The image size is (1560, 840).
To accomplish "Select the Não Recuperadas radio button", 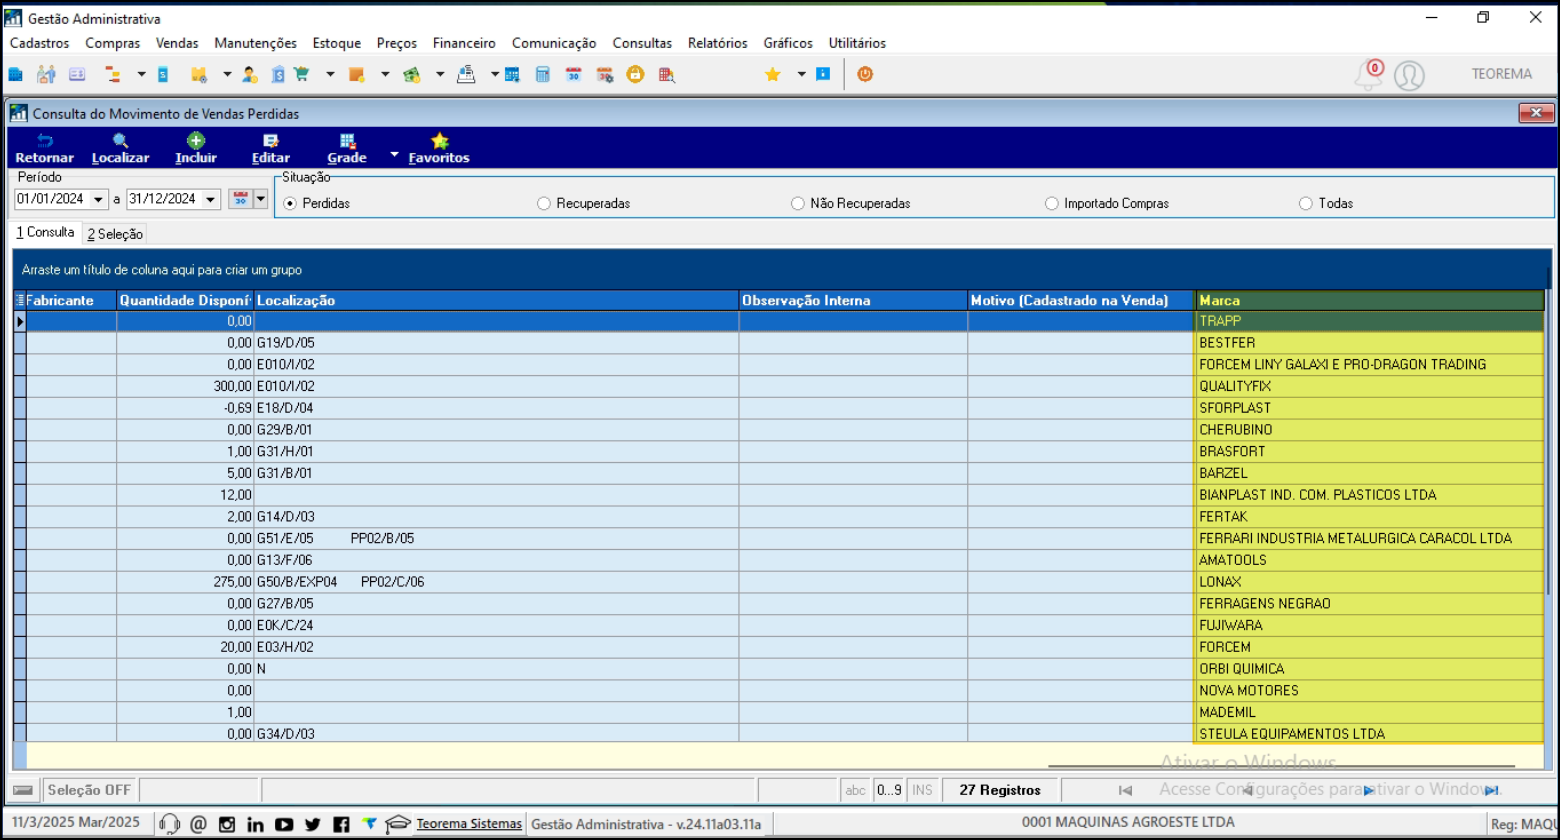I will tap(797, 203).
